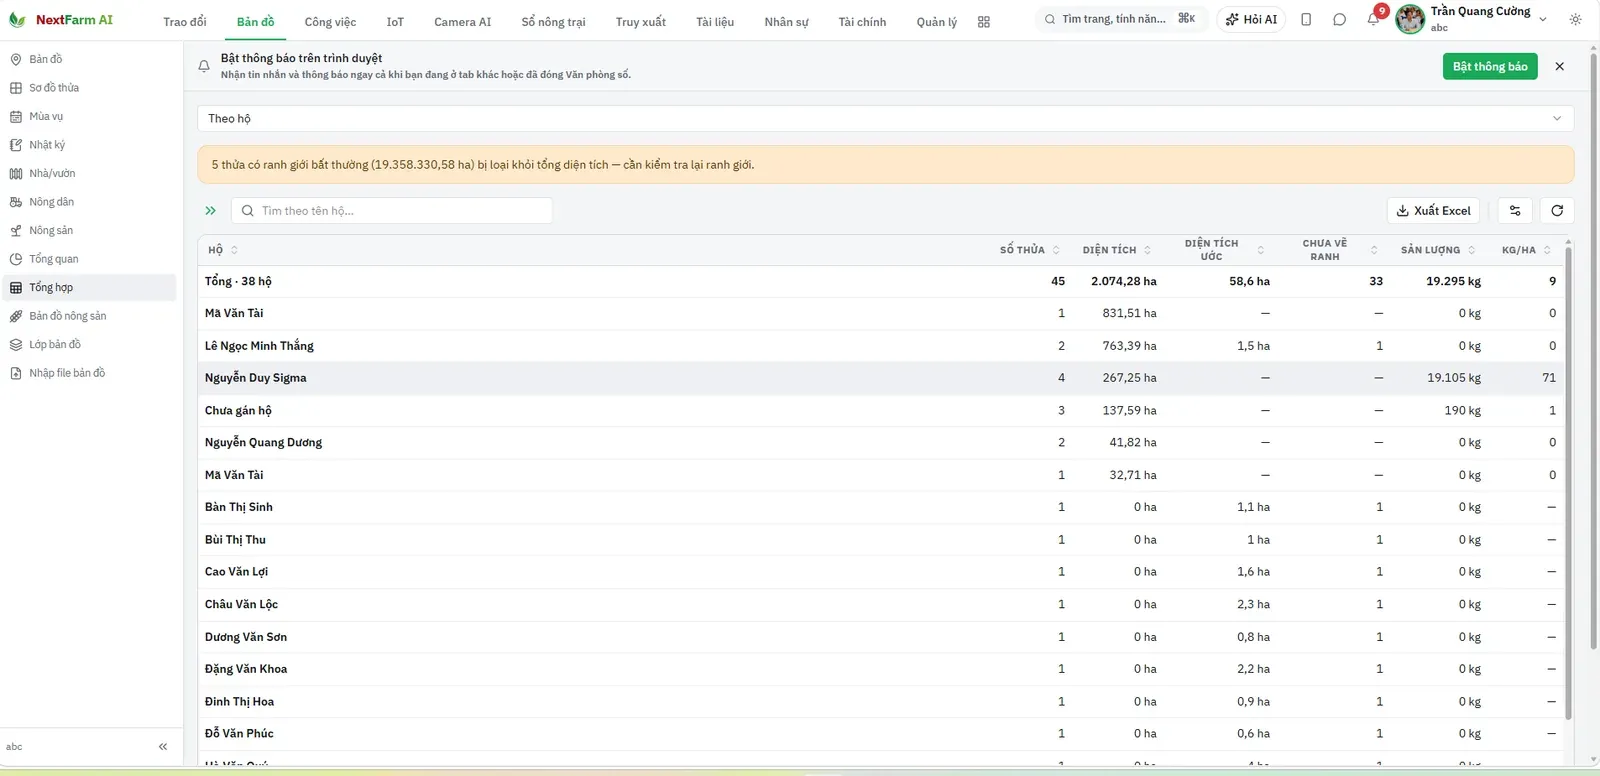Switch to the Công việc top menu

click(x=330, y=22)
